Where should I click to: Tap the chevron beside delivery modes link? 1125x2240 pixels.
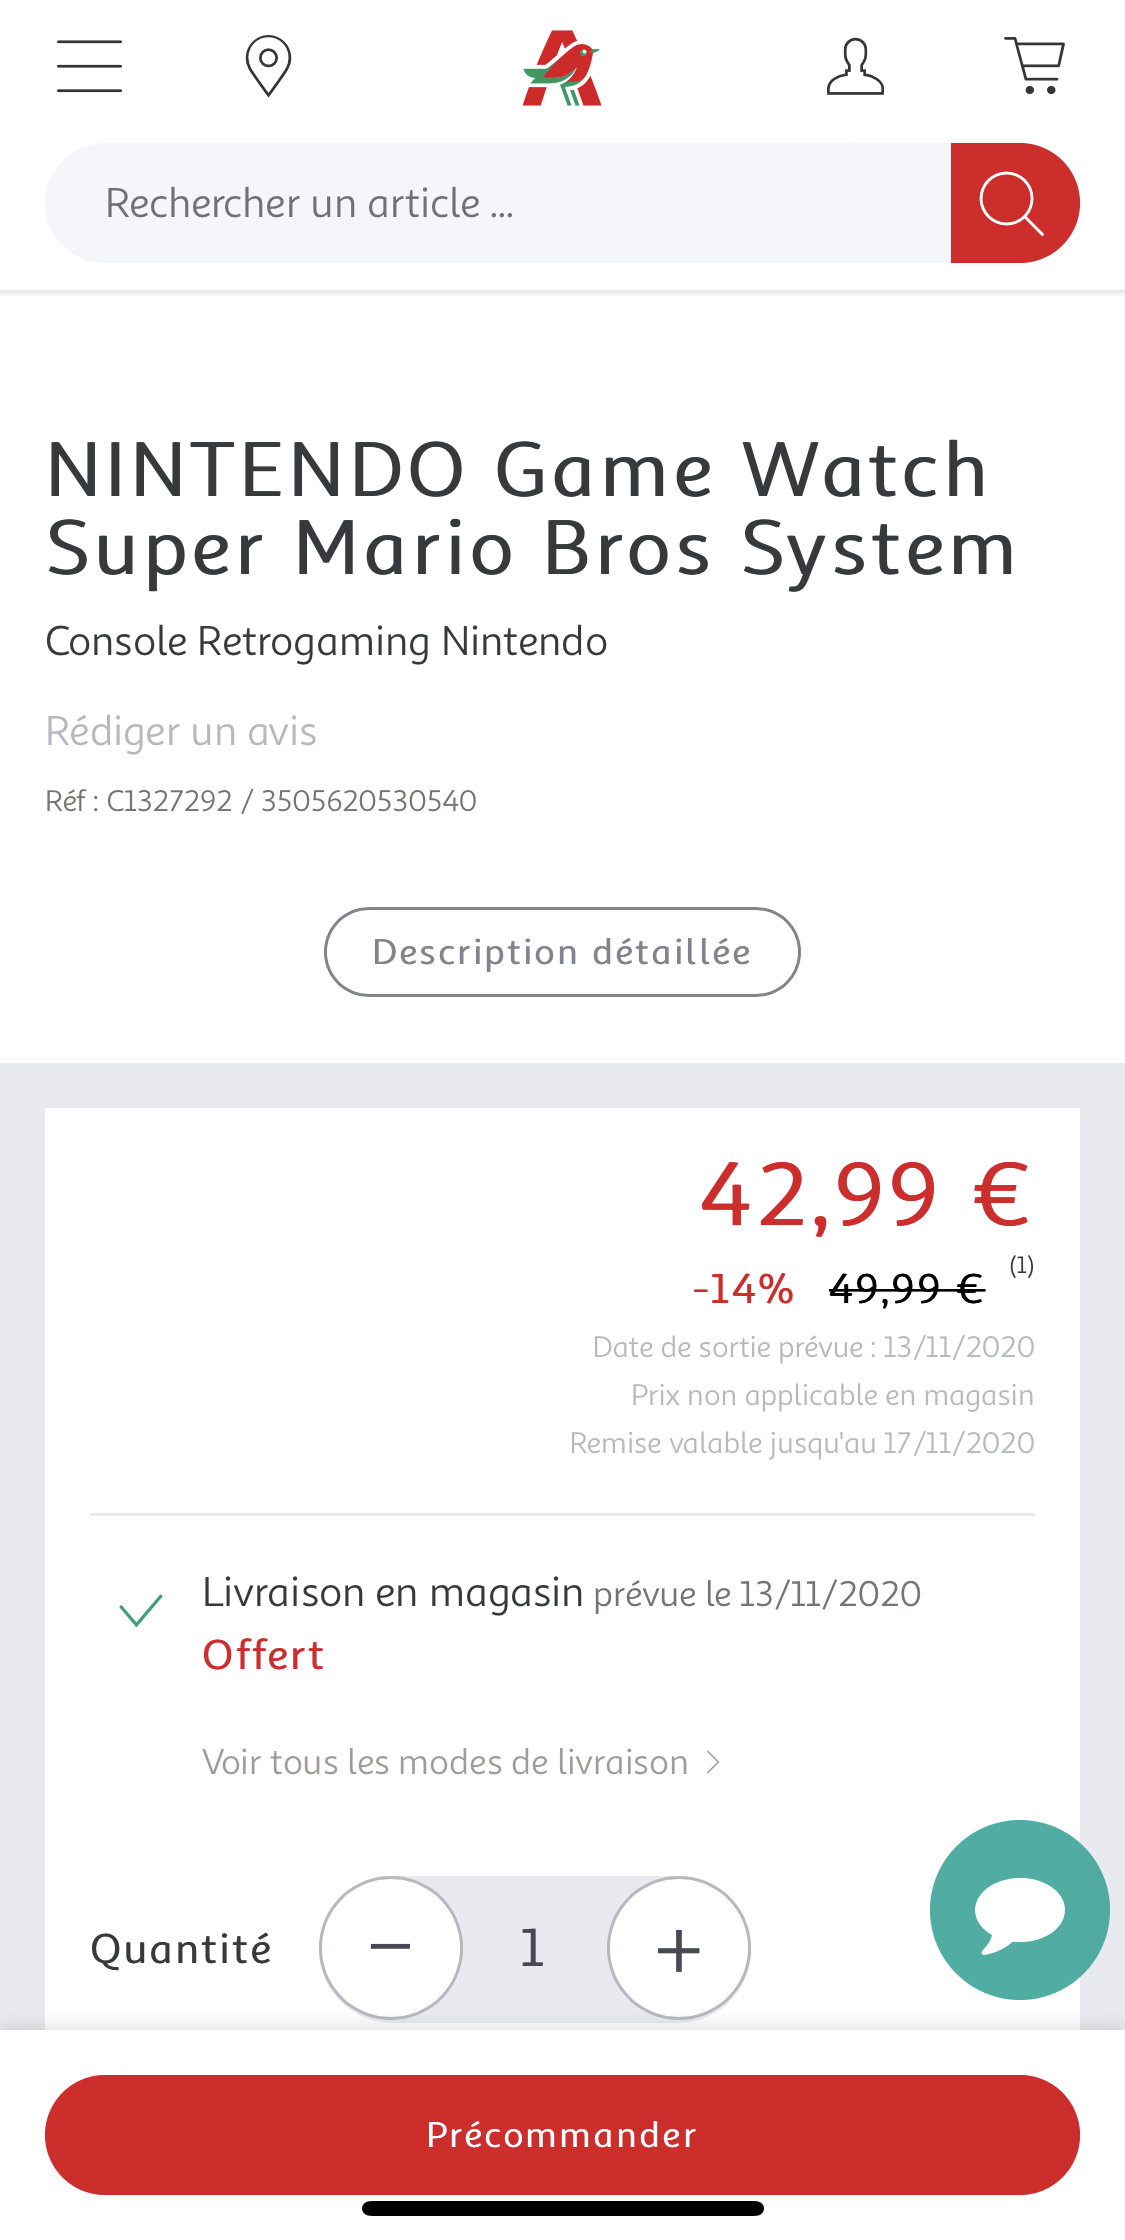click(713, 1762)
